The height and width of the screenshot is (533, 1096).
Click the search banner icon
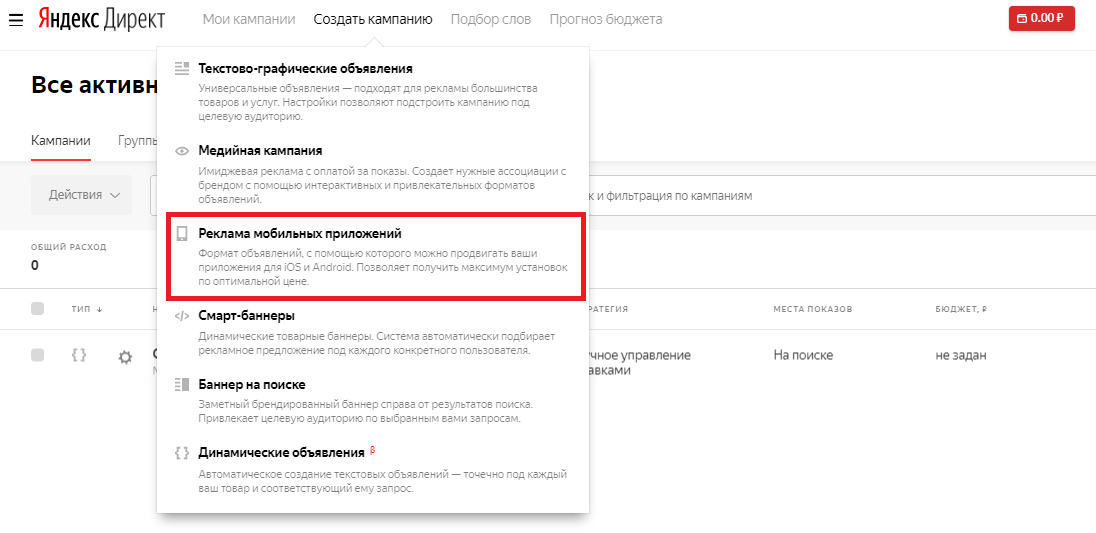click(182, 384)
